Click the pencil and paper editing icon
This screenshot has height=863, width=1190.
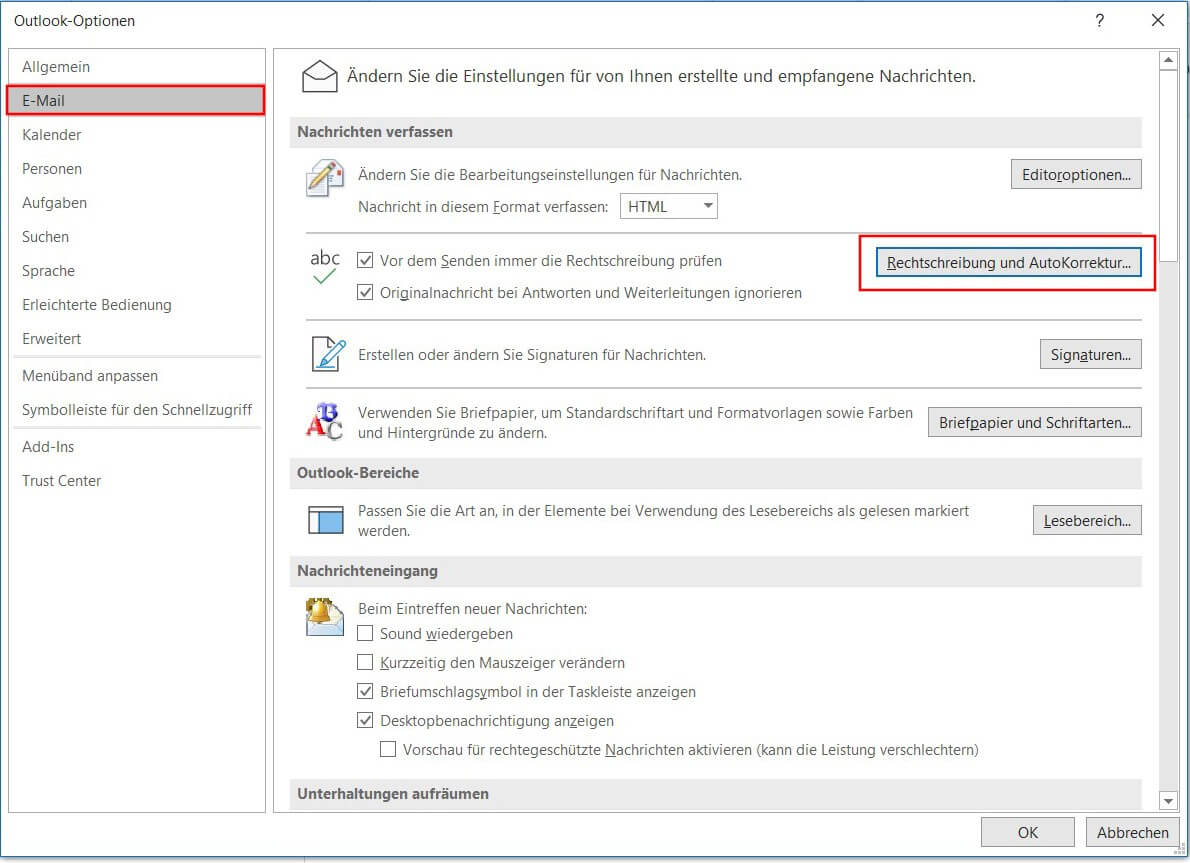[x=325, y=178]
